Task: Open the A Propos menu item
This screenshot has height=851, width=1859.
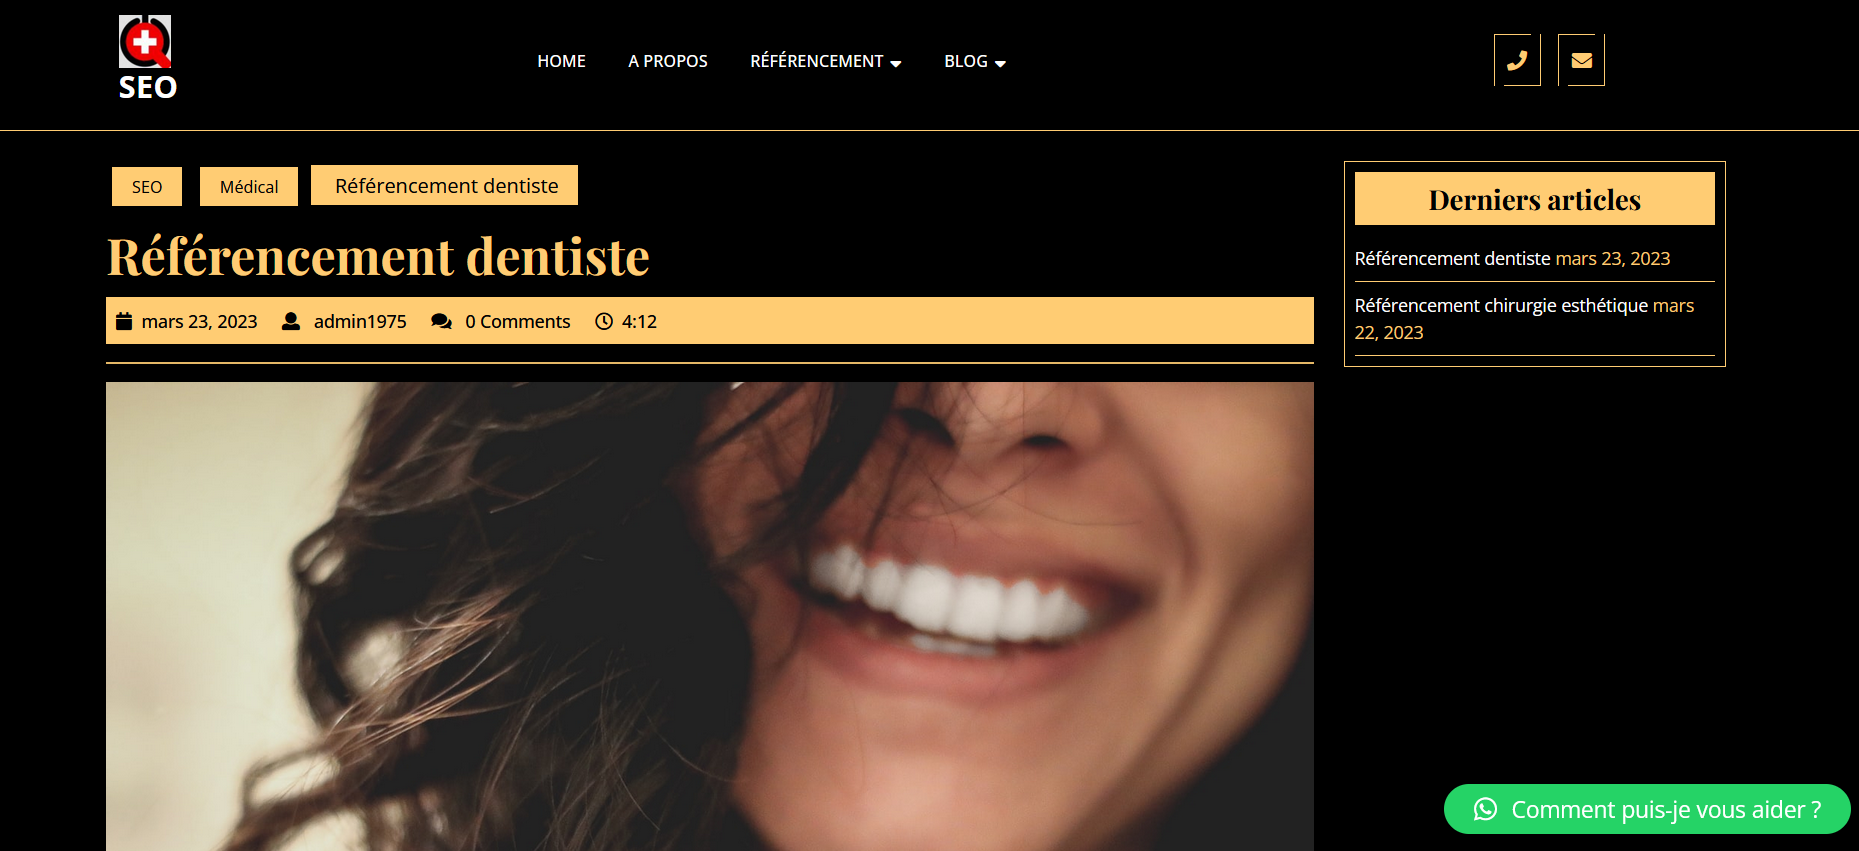Action: coord(668,61)
